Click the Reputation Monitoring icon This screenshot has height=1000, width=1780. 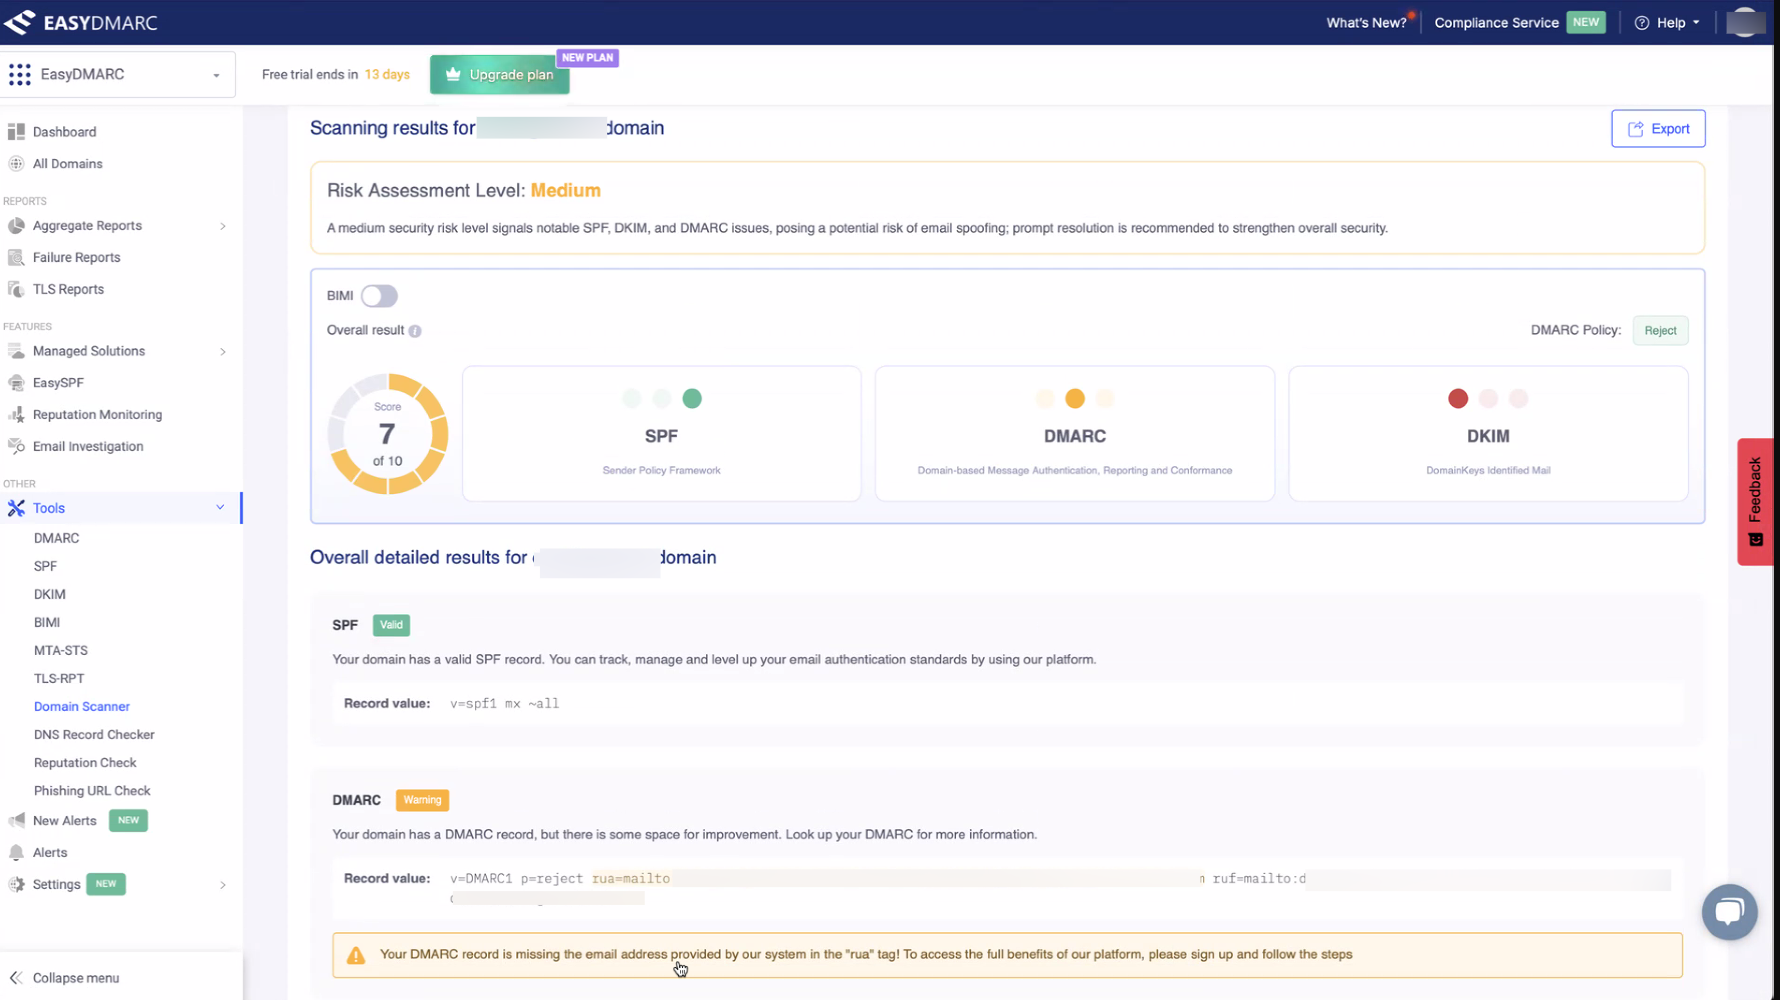point(16,415)
